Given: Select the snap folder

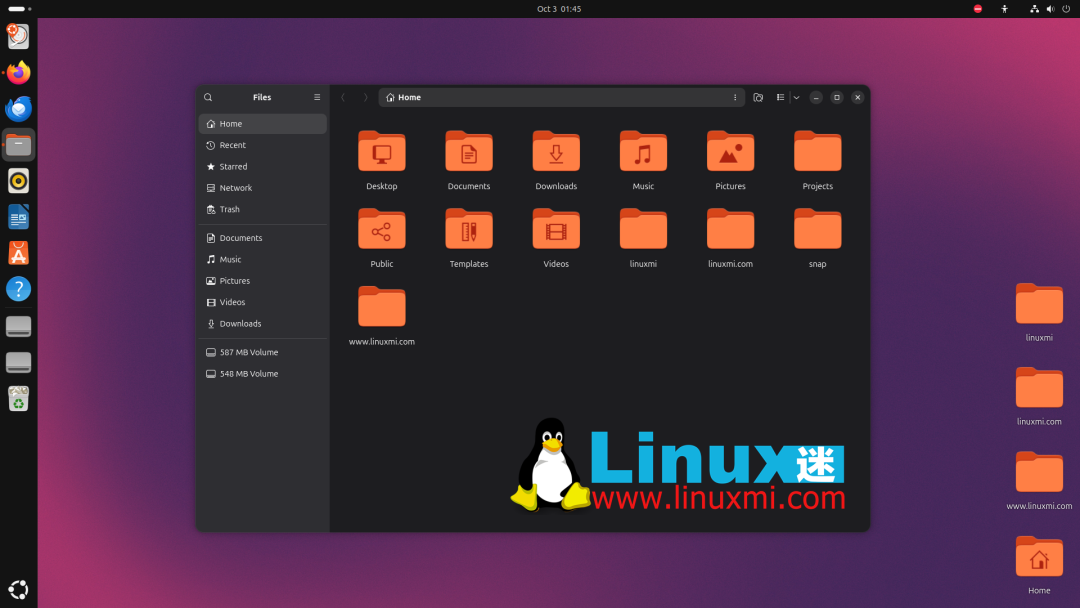Looking at the screenshot, I should (x=818, y=229).
